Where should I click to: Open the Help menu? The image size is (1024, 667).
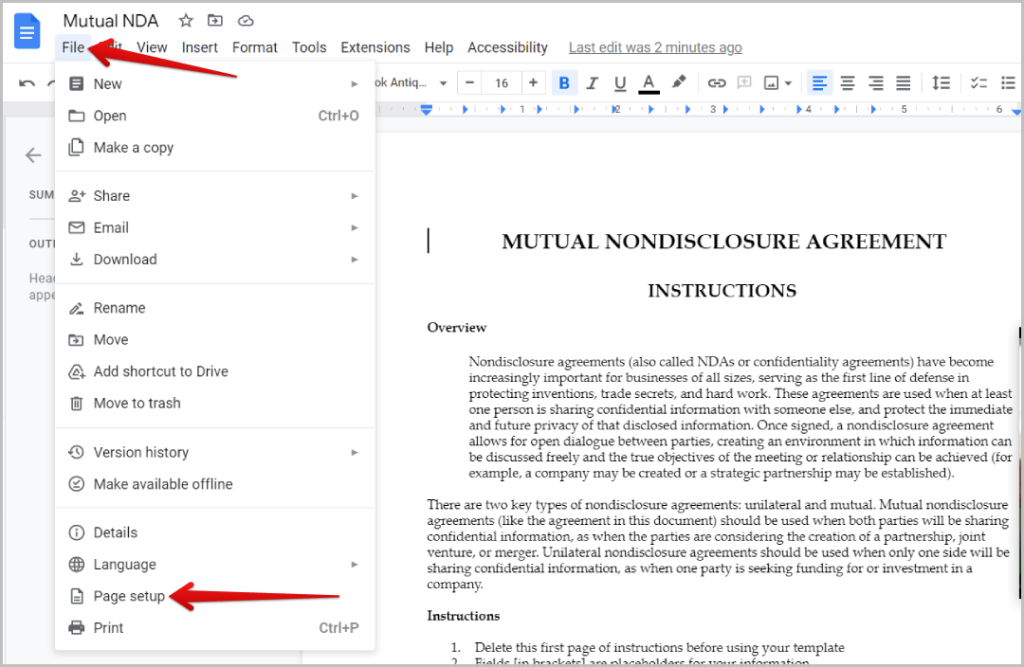coord(439,48)
